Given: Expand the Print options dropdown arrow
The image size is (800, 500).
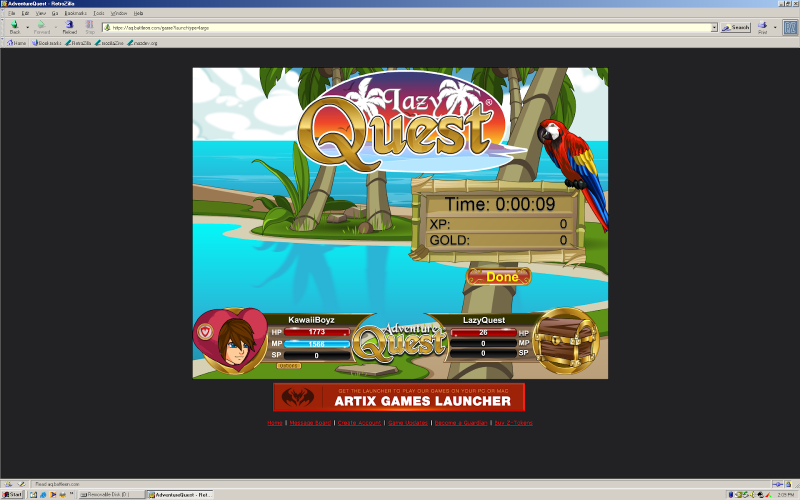Looking at the screenshot, I should tap(775, 27).
